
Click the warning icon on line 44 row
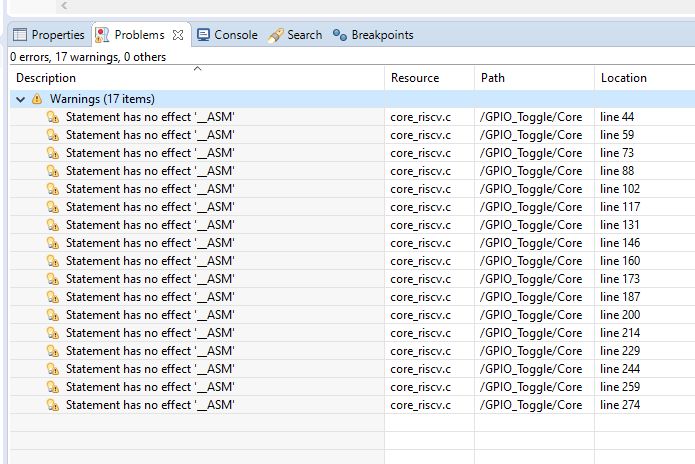click(x=53, y=117)
